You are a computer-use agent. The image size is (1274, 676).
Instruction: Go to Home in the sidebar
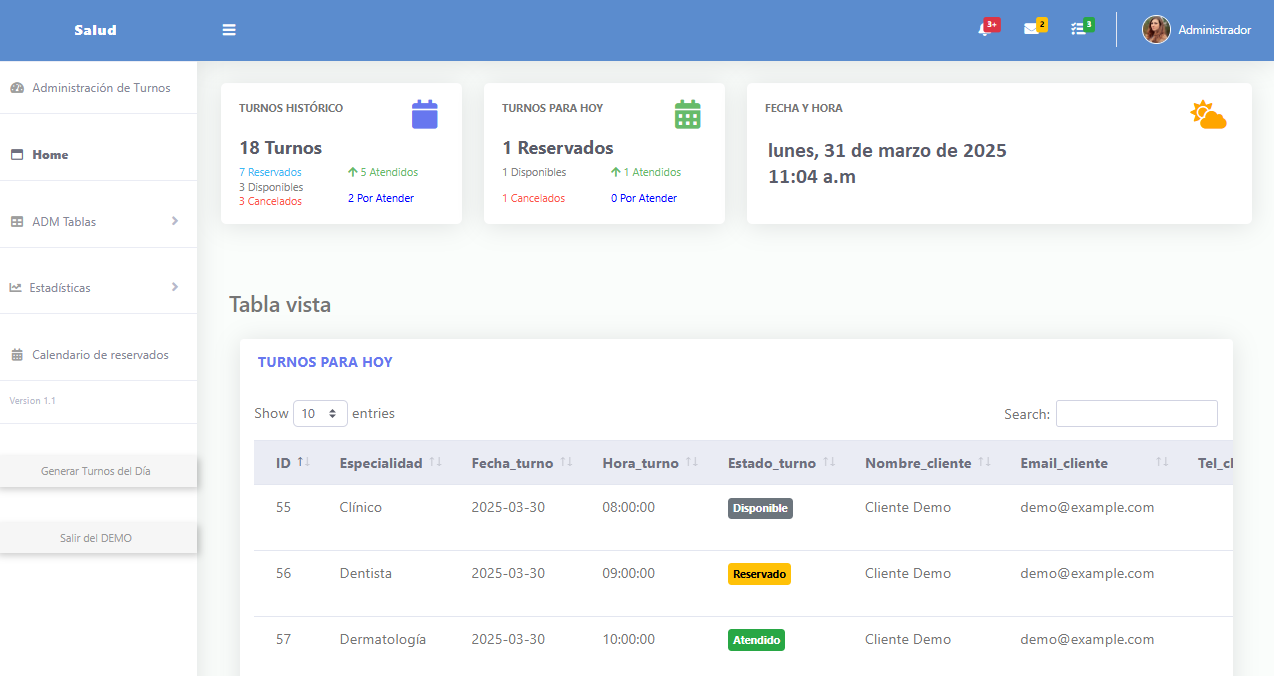[x=50, y=155]
